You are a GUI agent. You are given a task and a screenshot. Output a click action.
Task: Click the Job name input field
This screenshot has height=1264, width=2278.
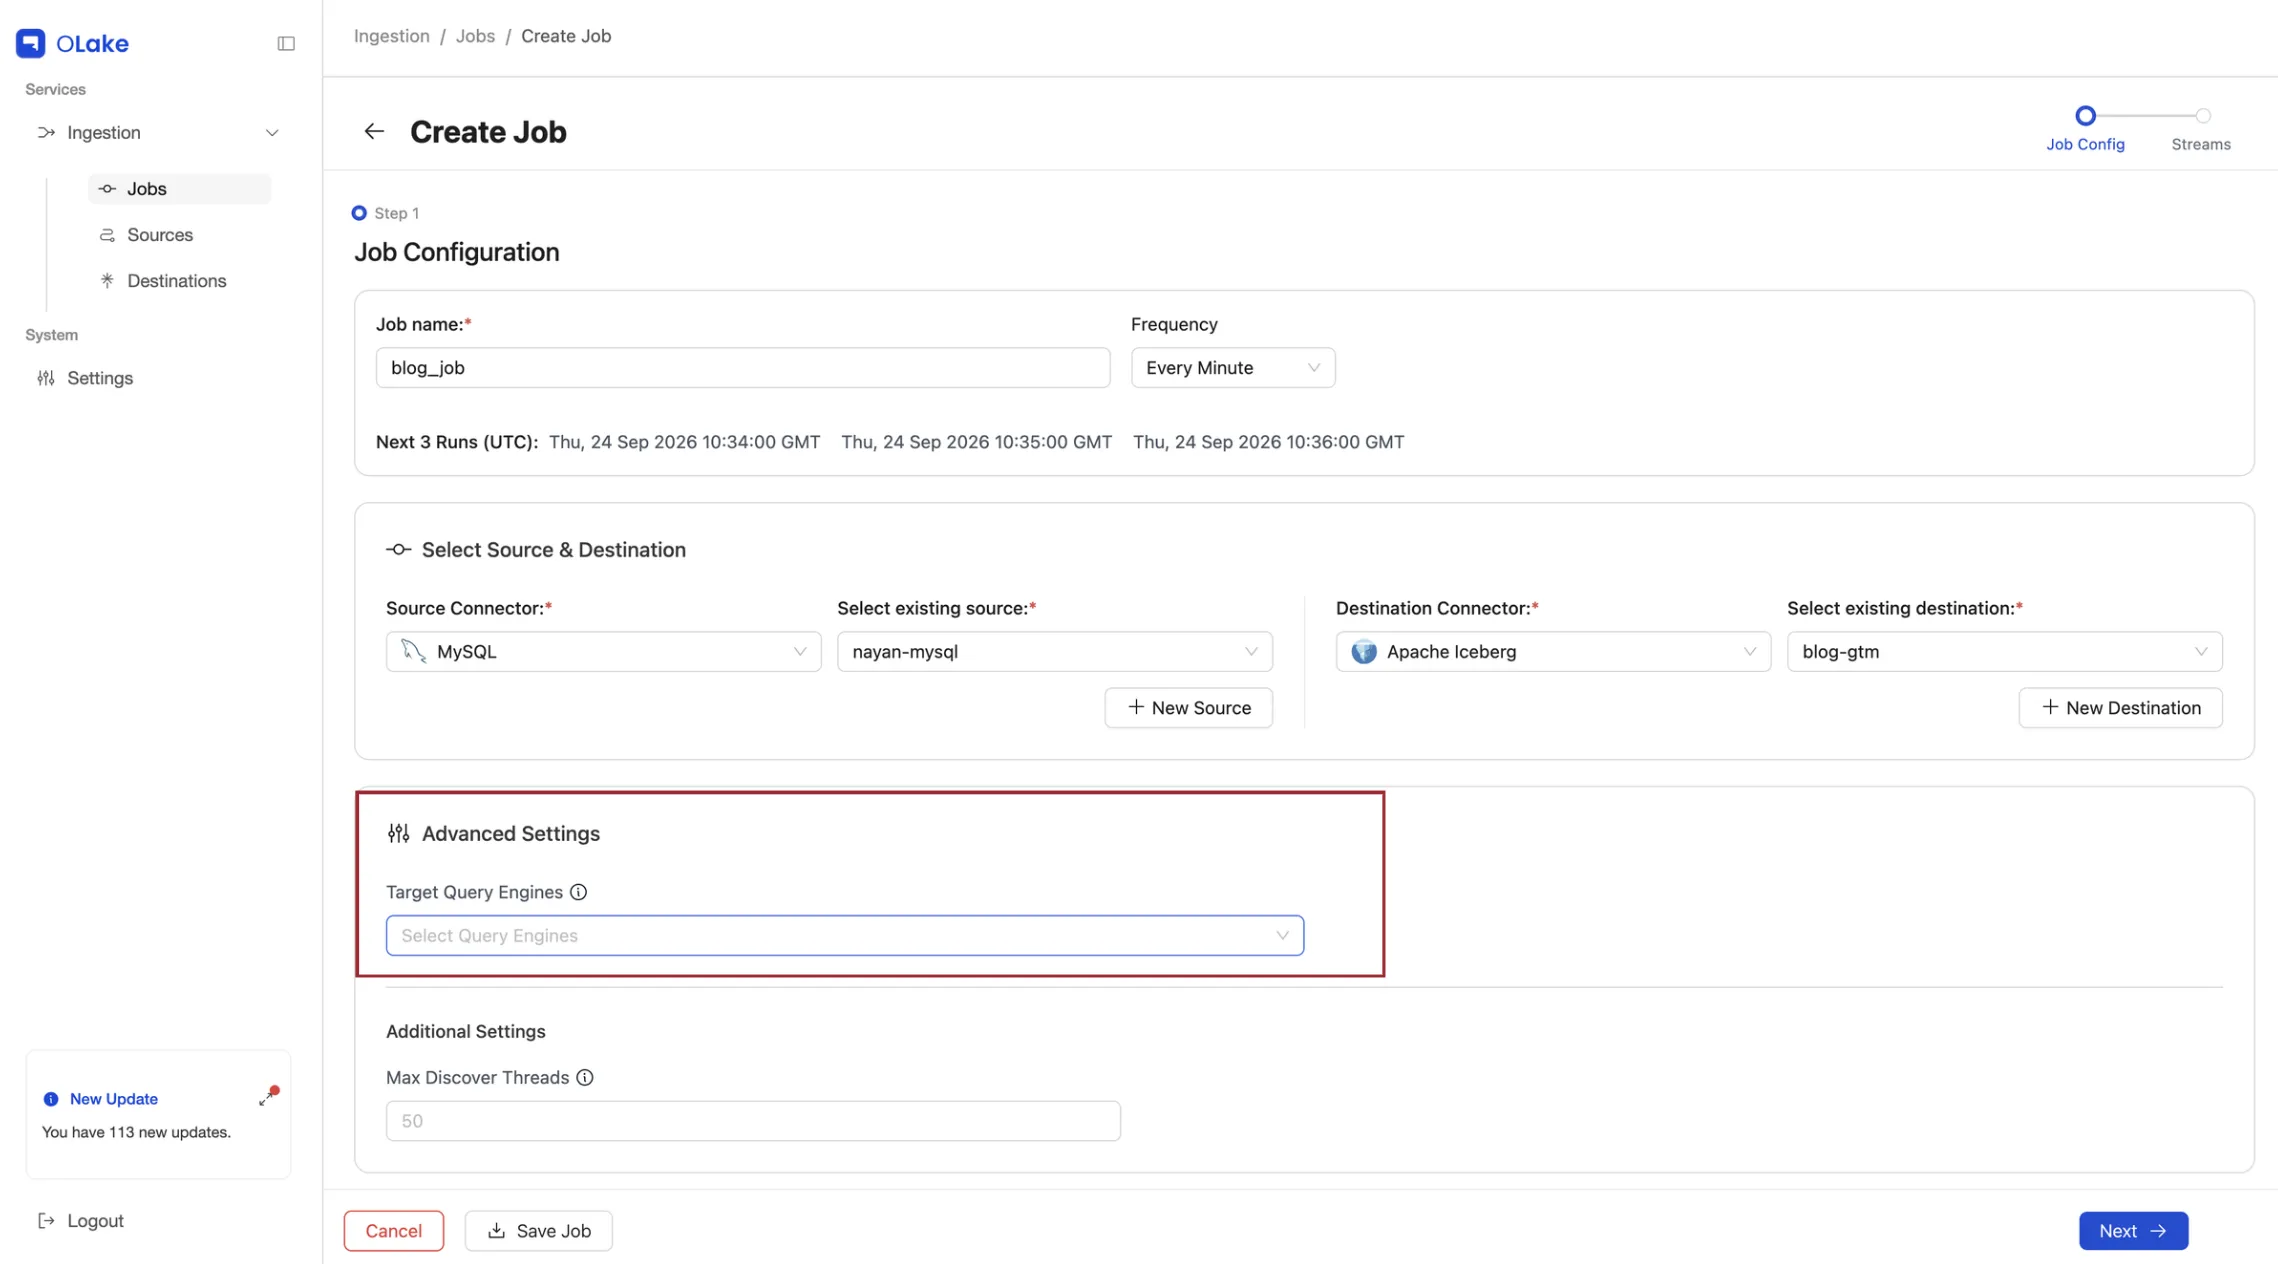[743, 368]
